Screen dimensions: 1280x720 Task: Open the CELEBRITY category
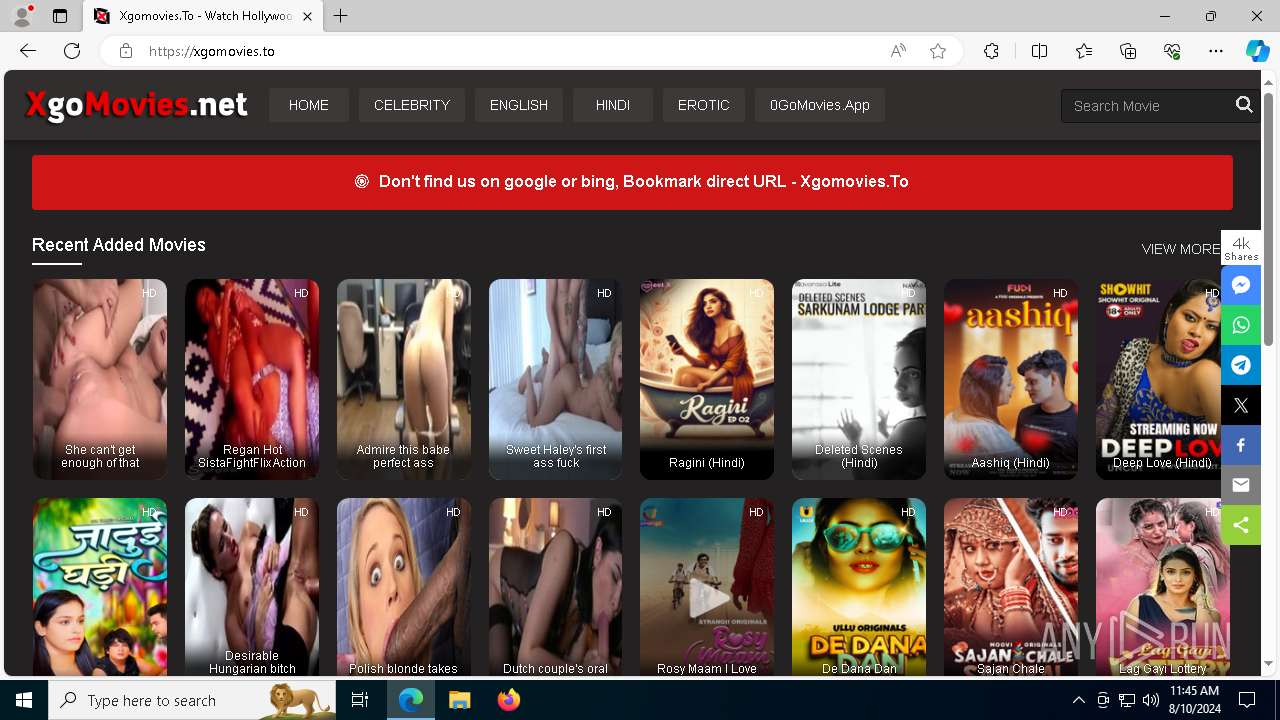click(x=412, y=105)
